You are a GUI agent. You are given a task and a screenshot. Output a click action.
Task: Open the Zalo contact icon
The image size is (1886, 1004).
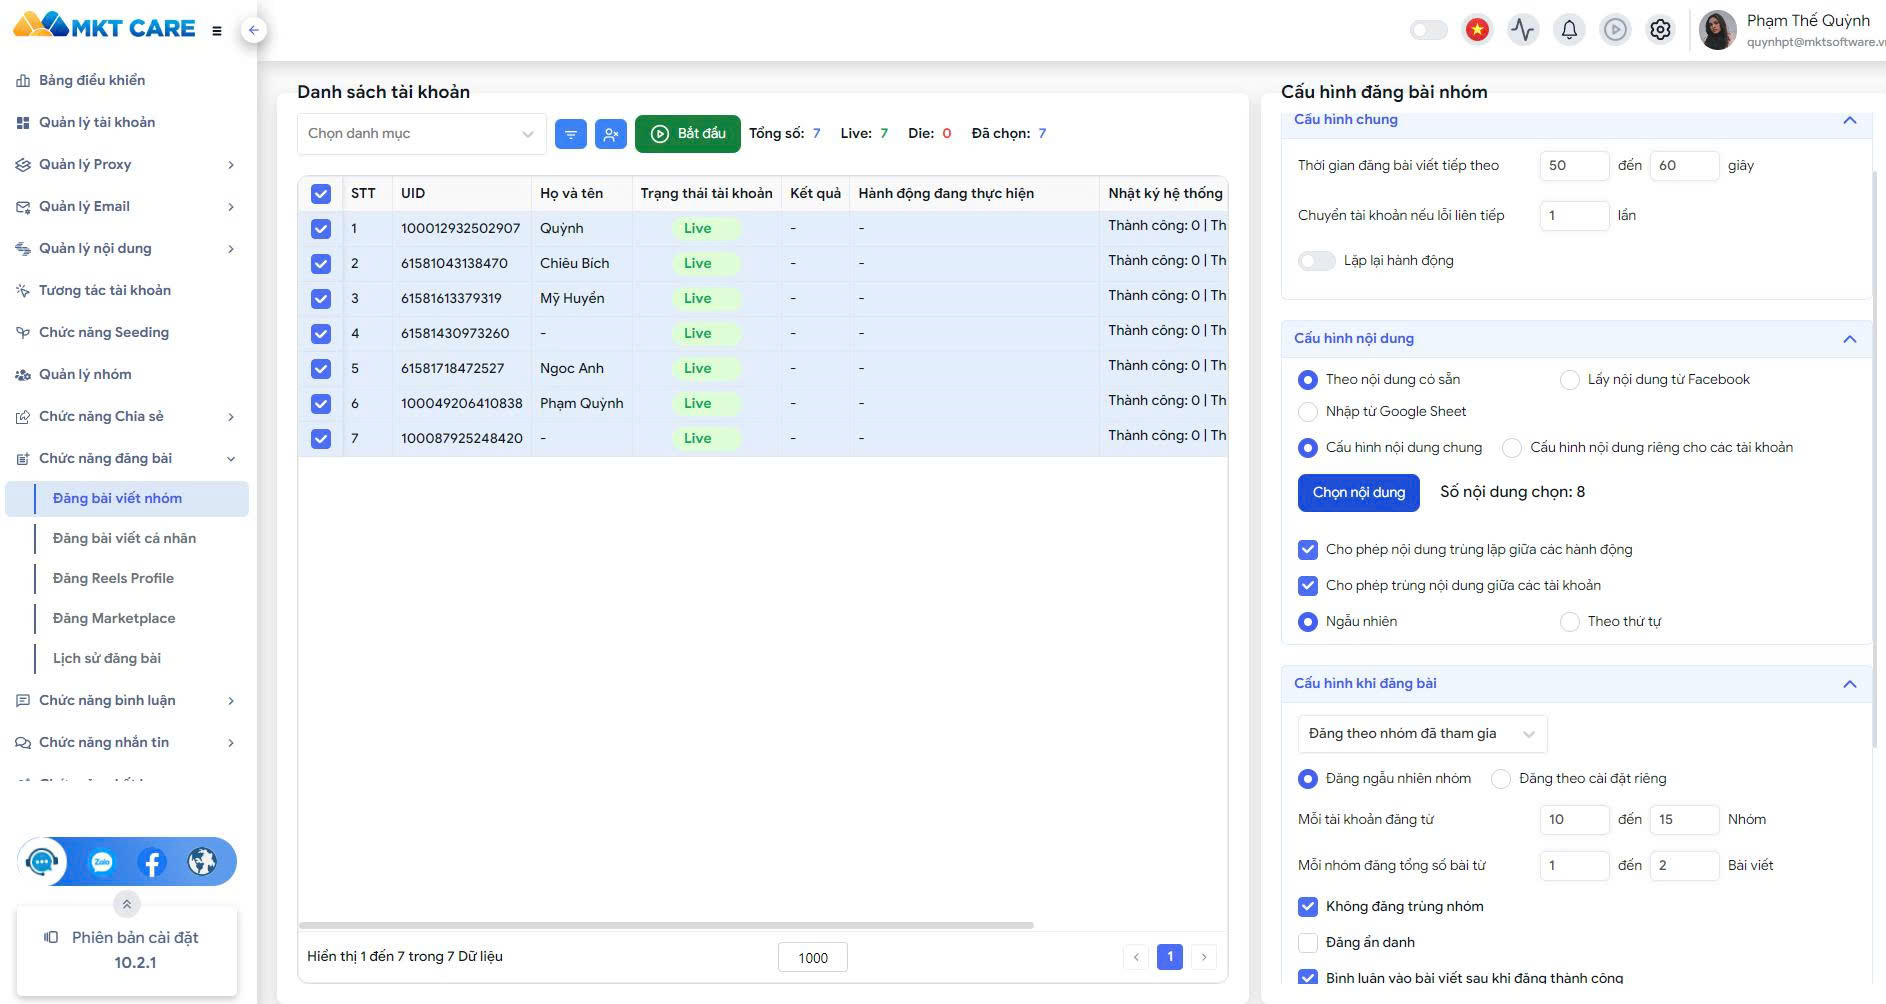click(102, 862)
